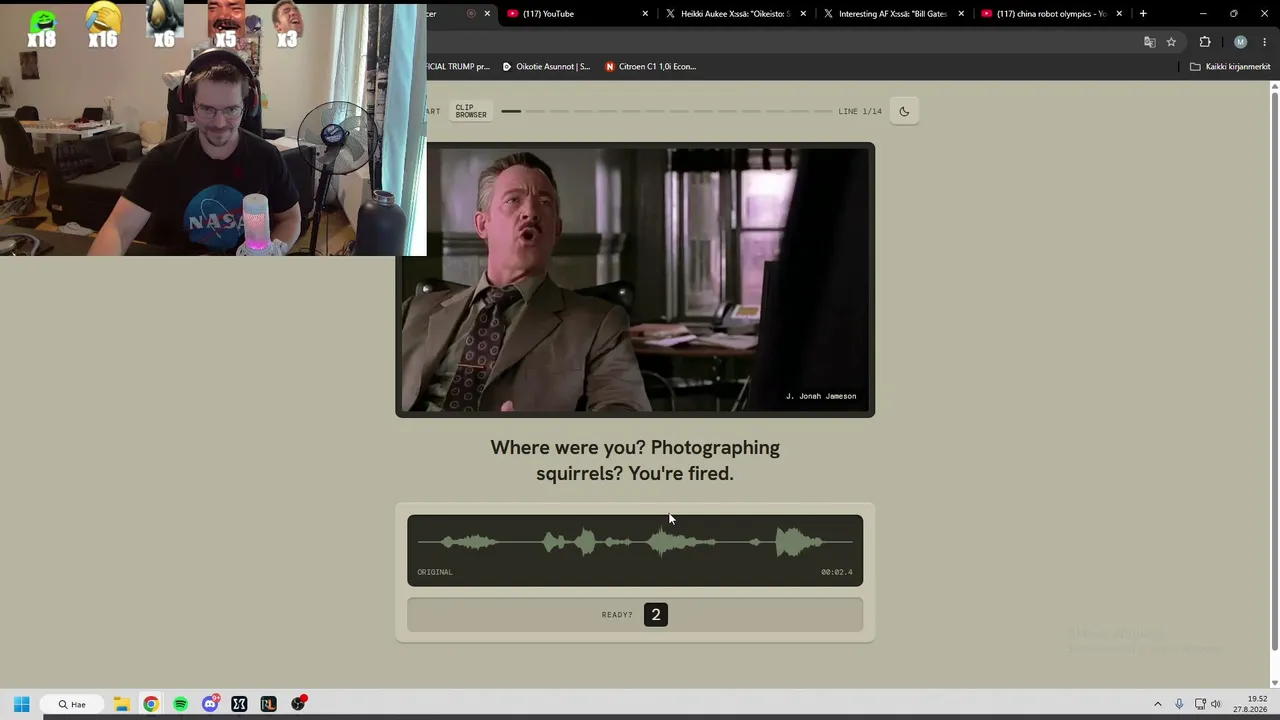Click the taskbar Hae search box
This screenshot has width=1280, height=720.
click(x=71, y=704)
